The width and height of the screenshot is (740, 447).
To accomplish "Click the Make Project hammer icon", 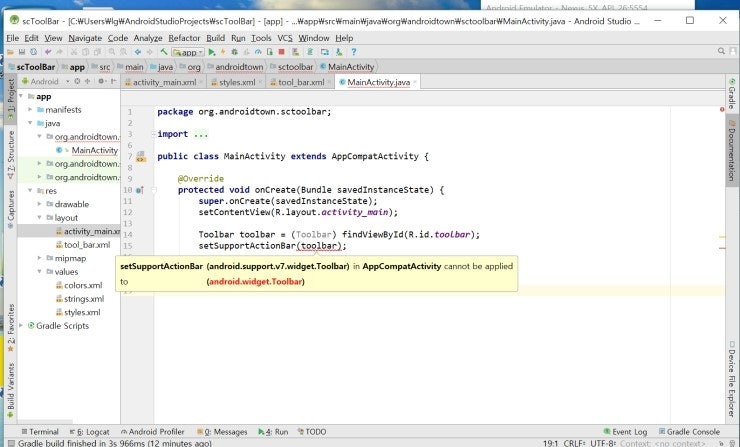I will (164, 52).
